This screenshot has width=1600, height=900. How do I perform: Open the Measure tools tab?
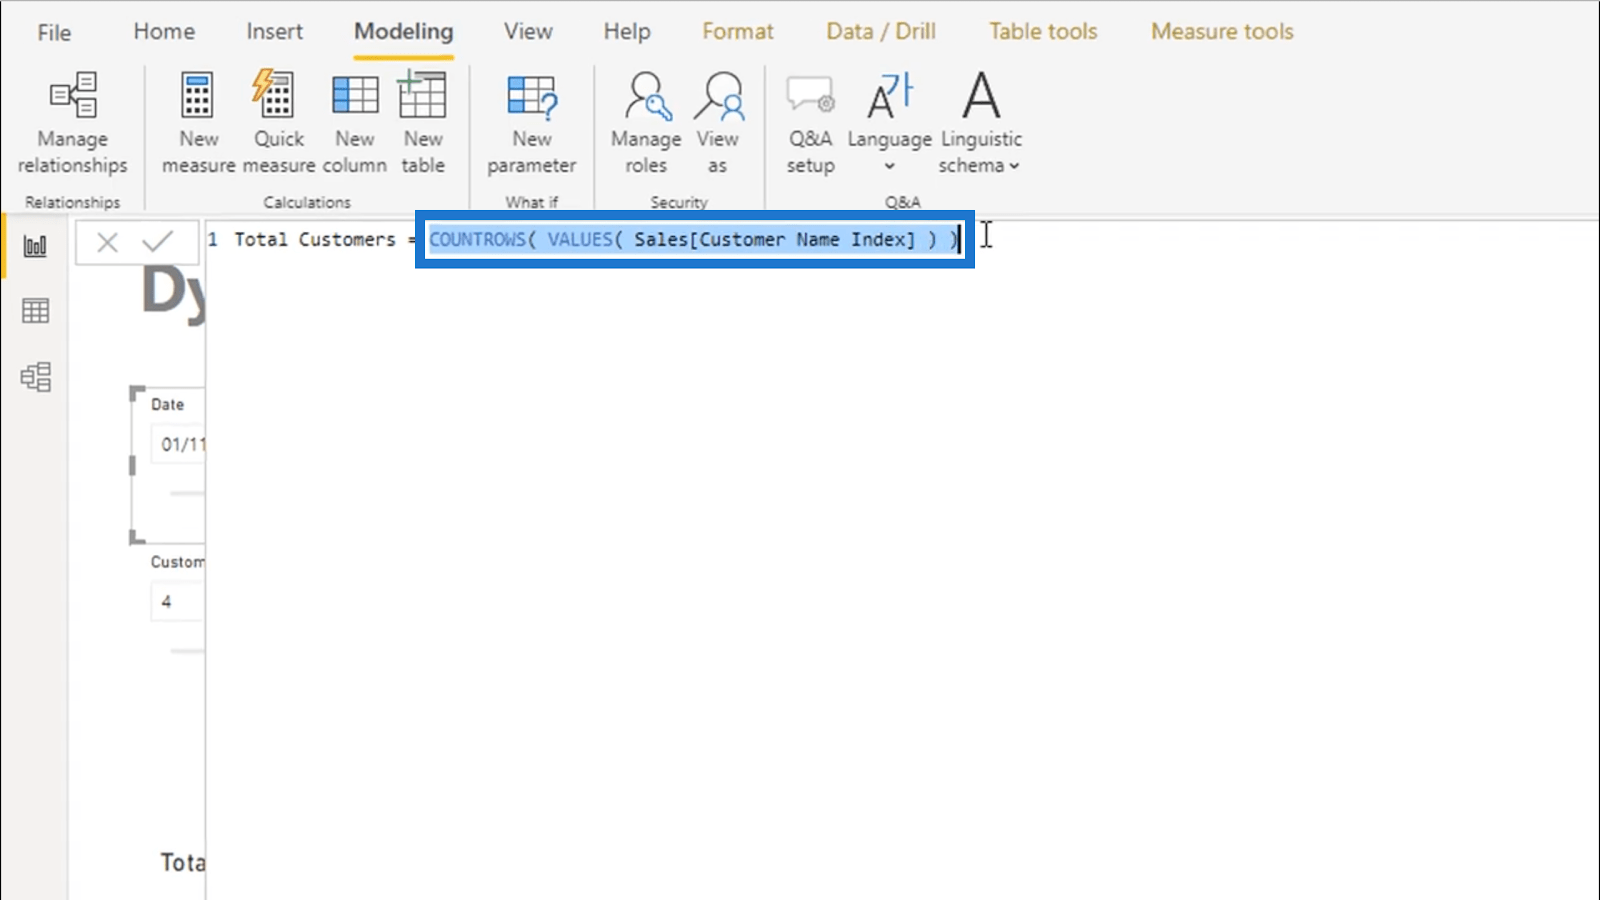1222,32
